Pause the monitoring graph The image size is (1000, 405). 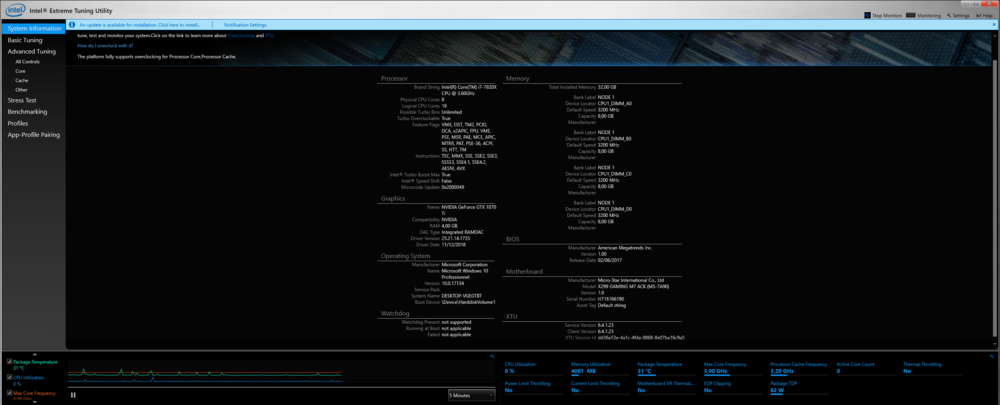(73, 394)
